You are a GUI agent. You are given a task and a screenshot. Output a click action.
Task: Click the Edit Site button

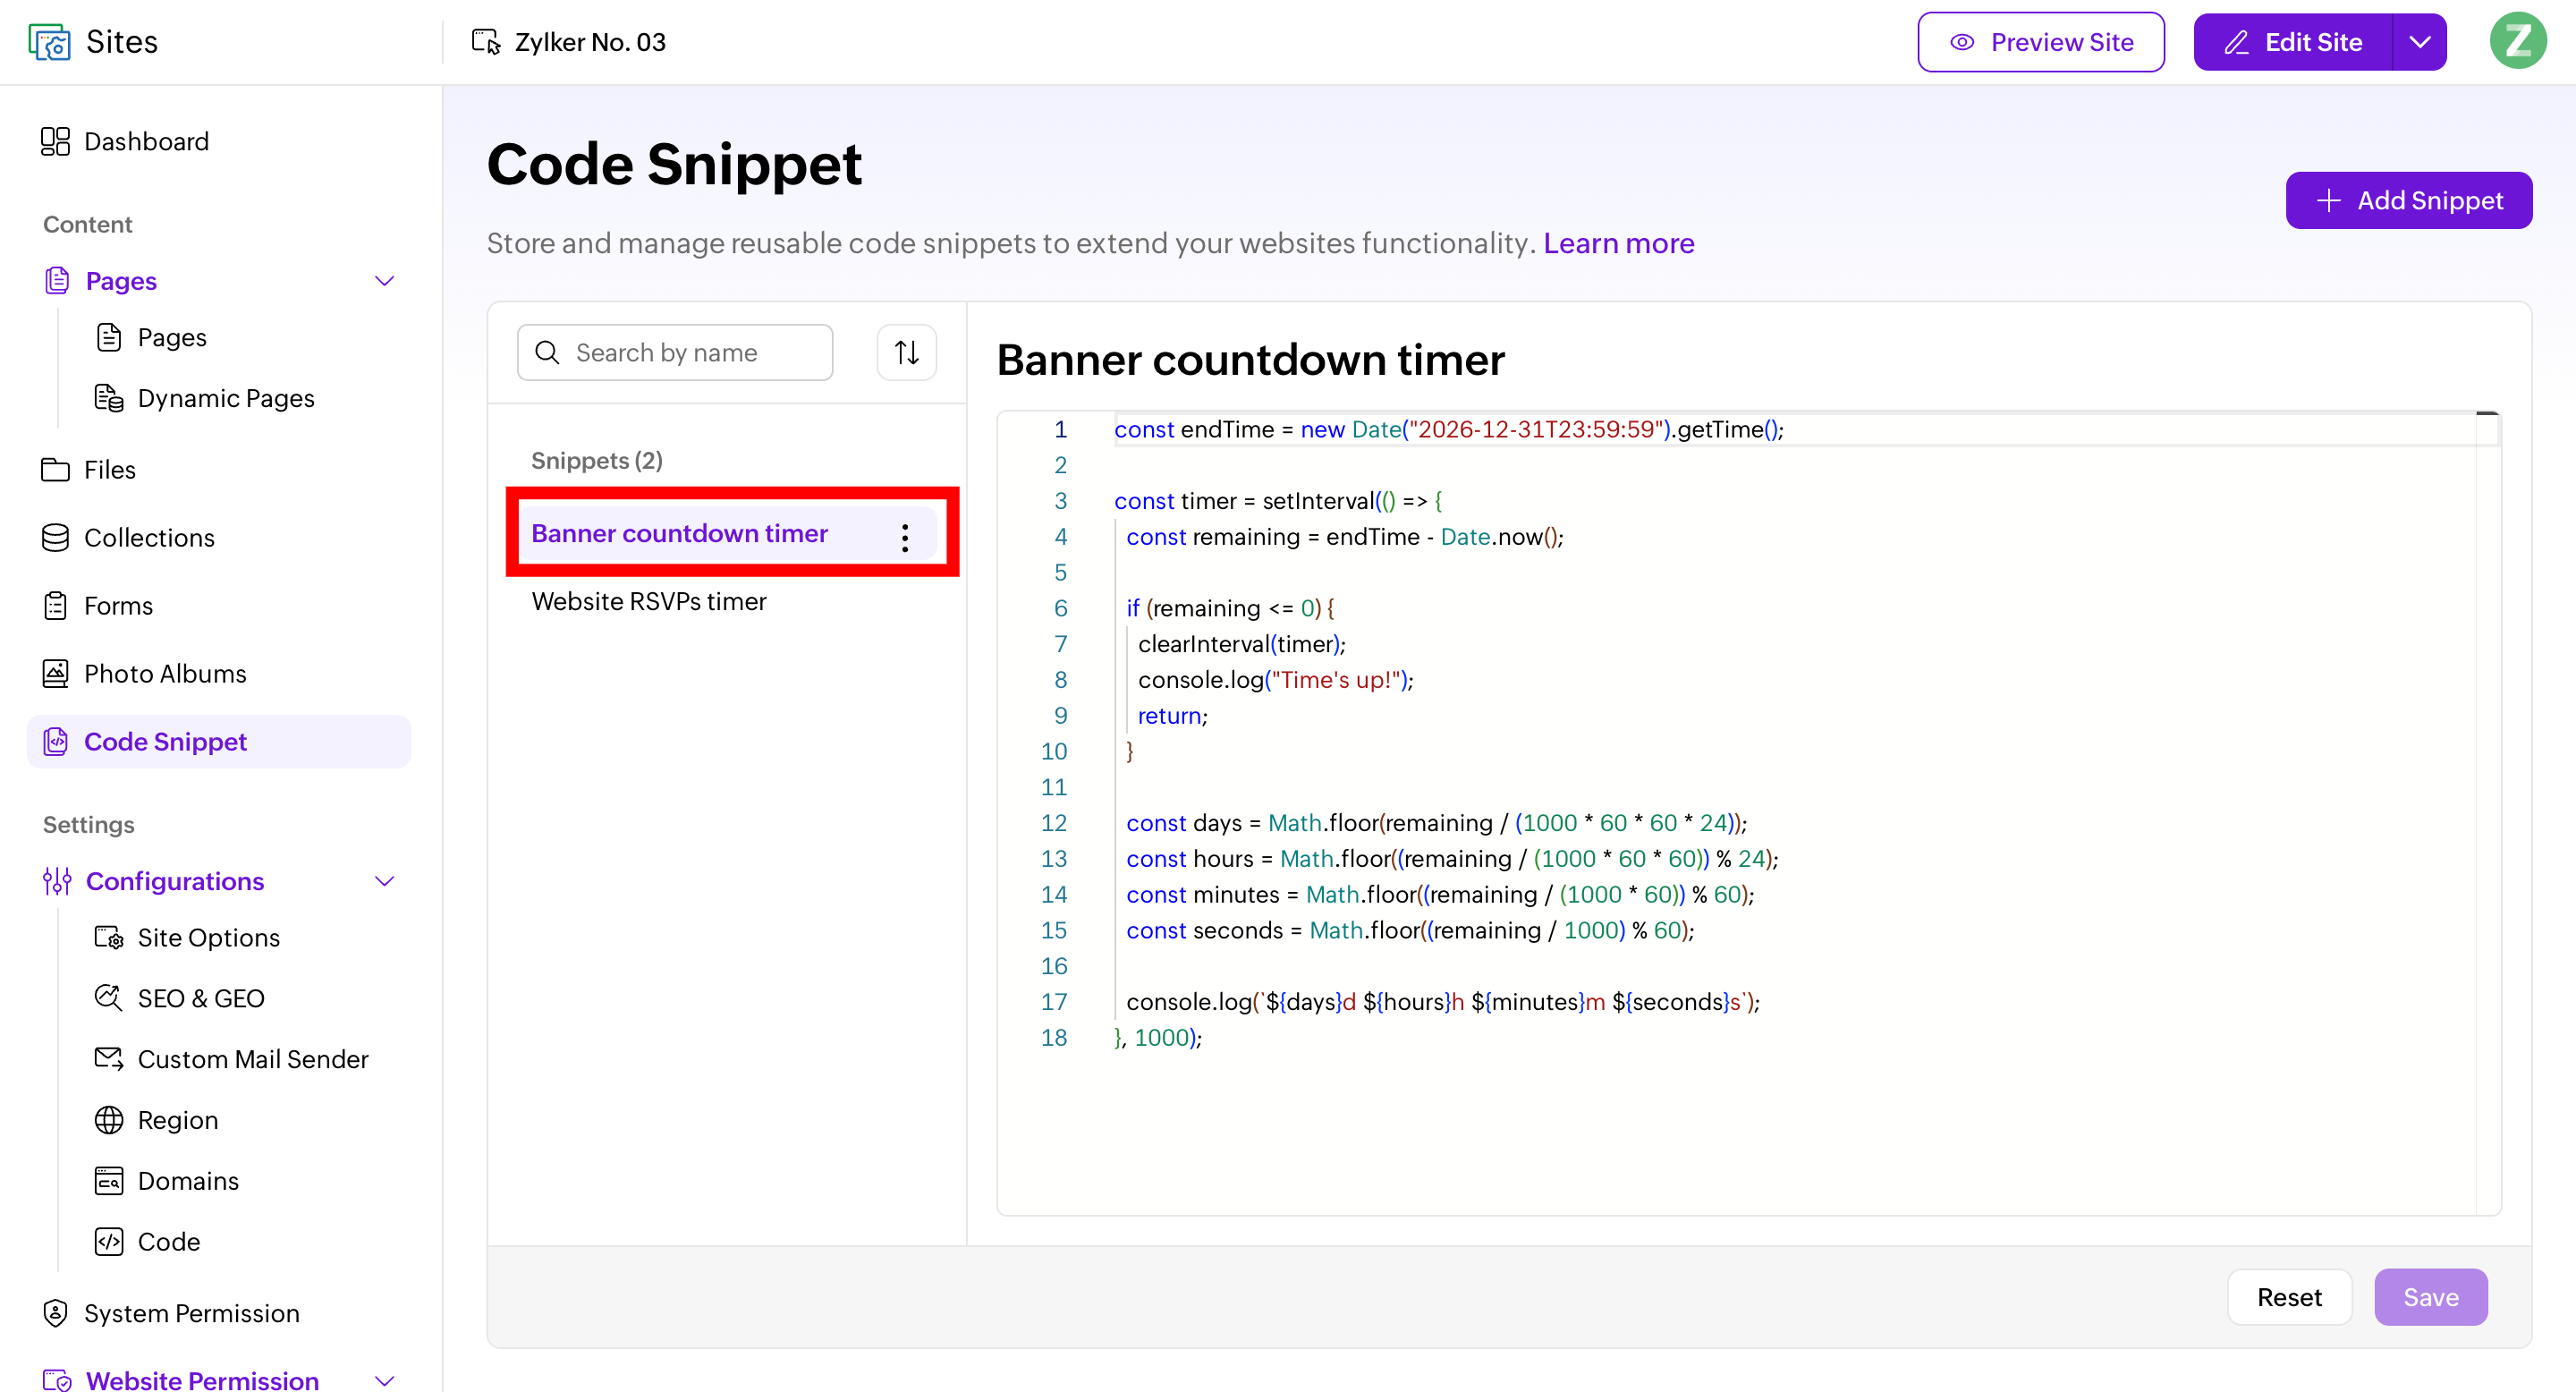tap(2292, 42)
